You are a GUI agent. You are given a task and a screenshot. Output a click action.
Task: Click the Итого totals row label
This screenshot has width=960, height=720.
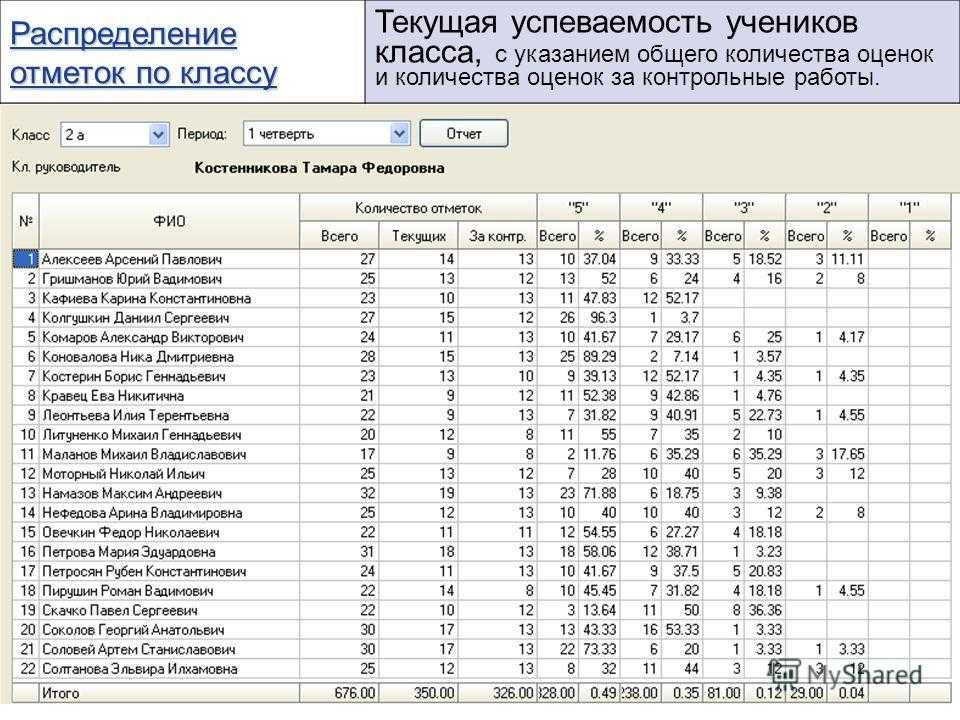[x=60, y=693]
